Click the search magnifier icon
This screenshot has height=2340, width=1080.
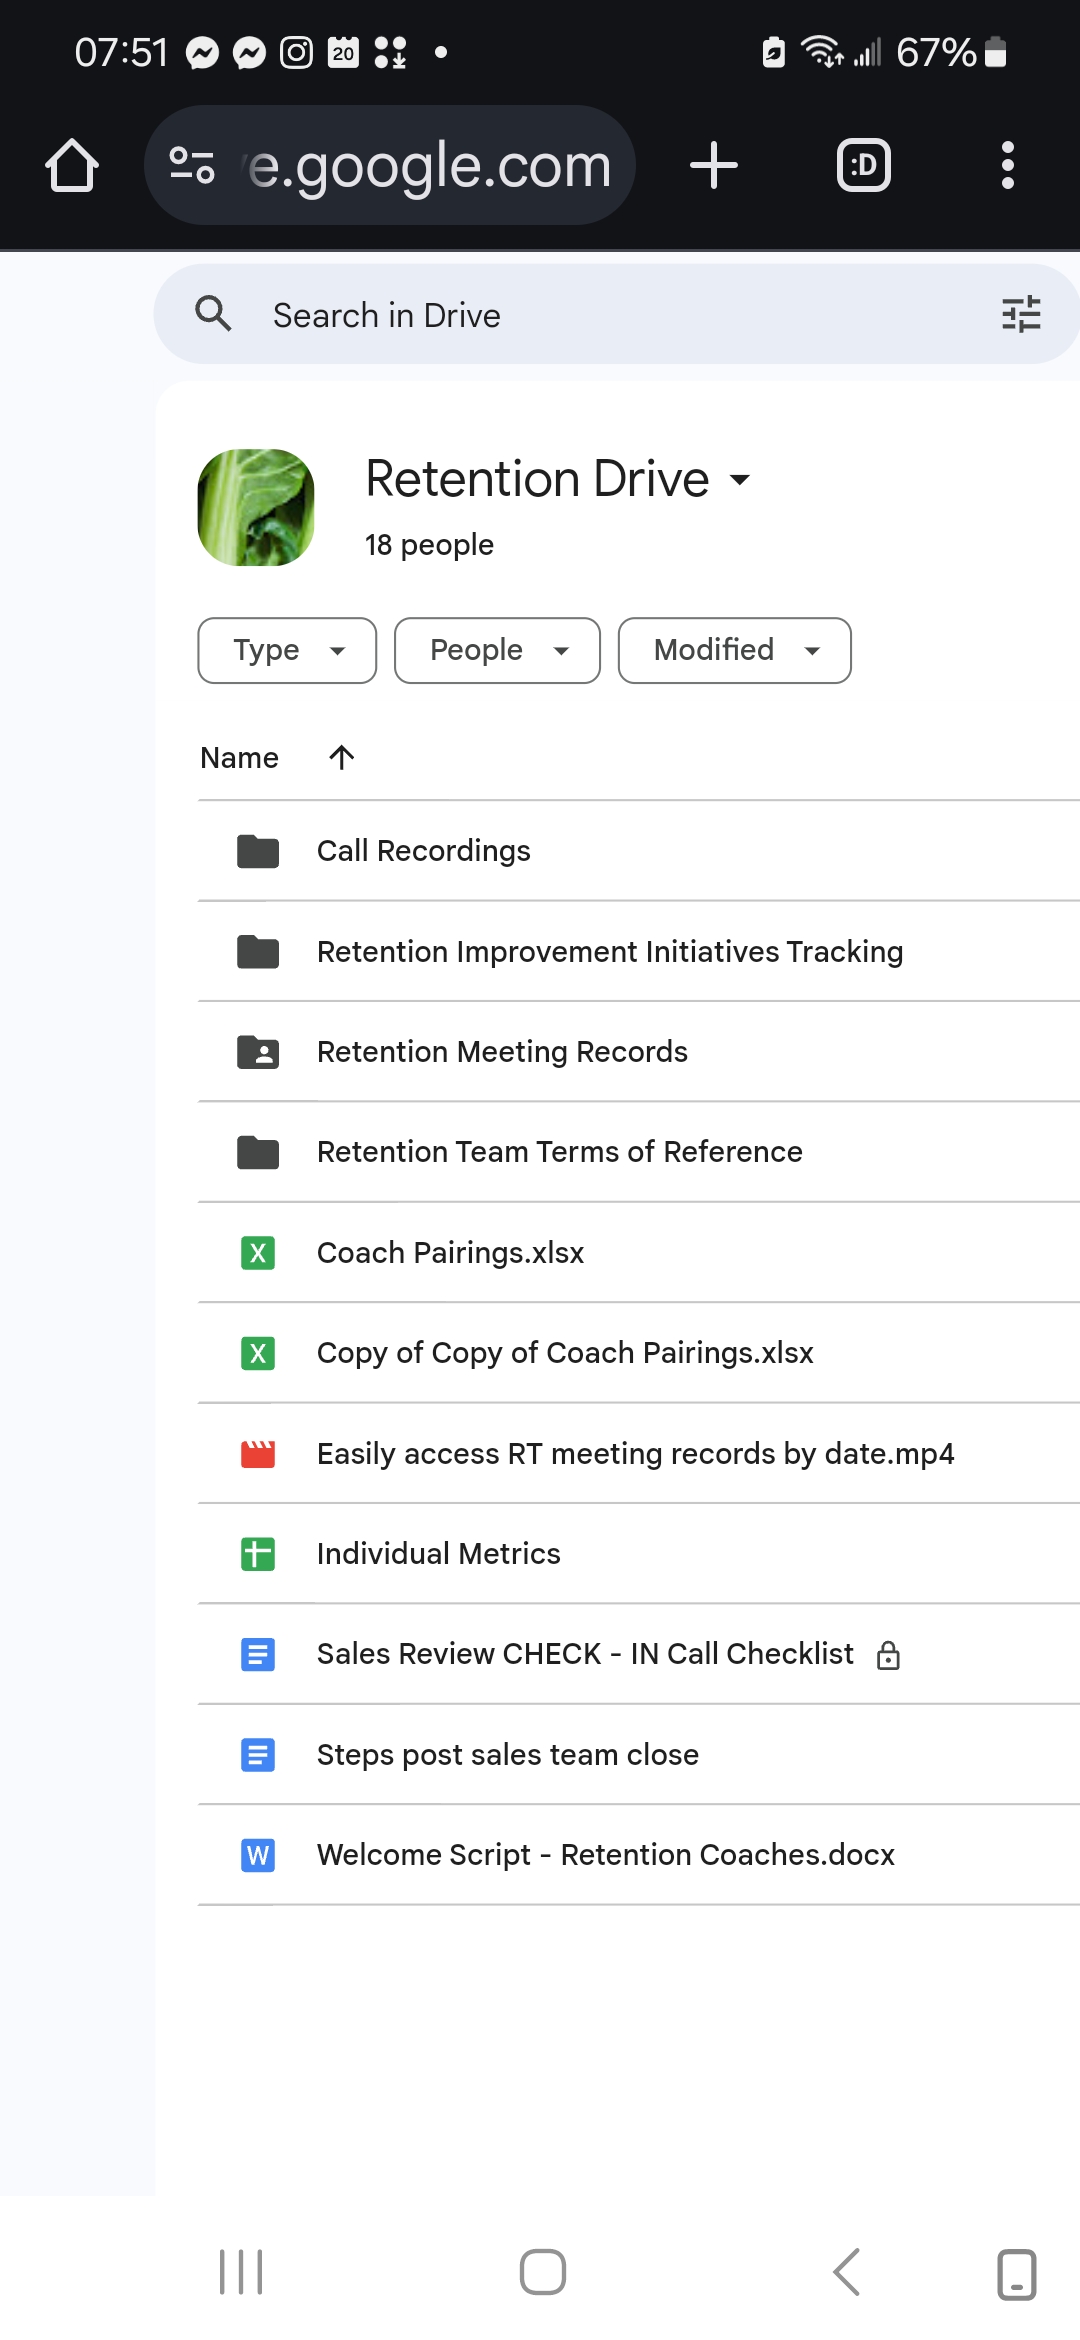click(213, 314)
